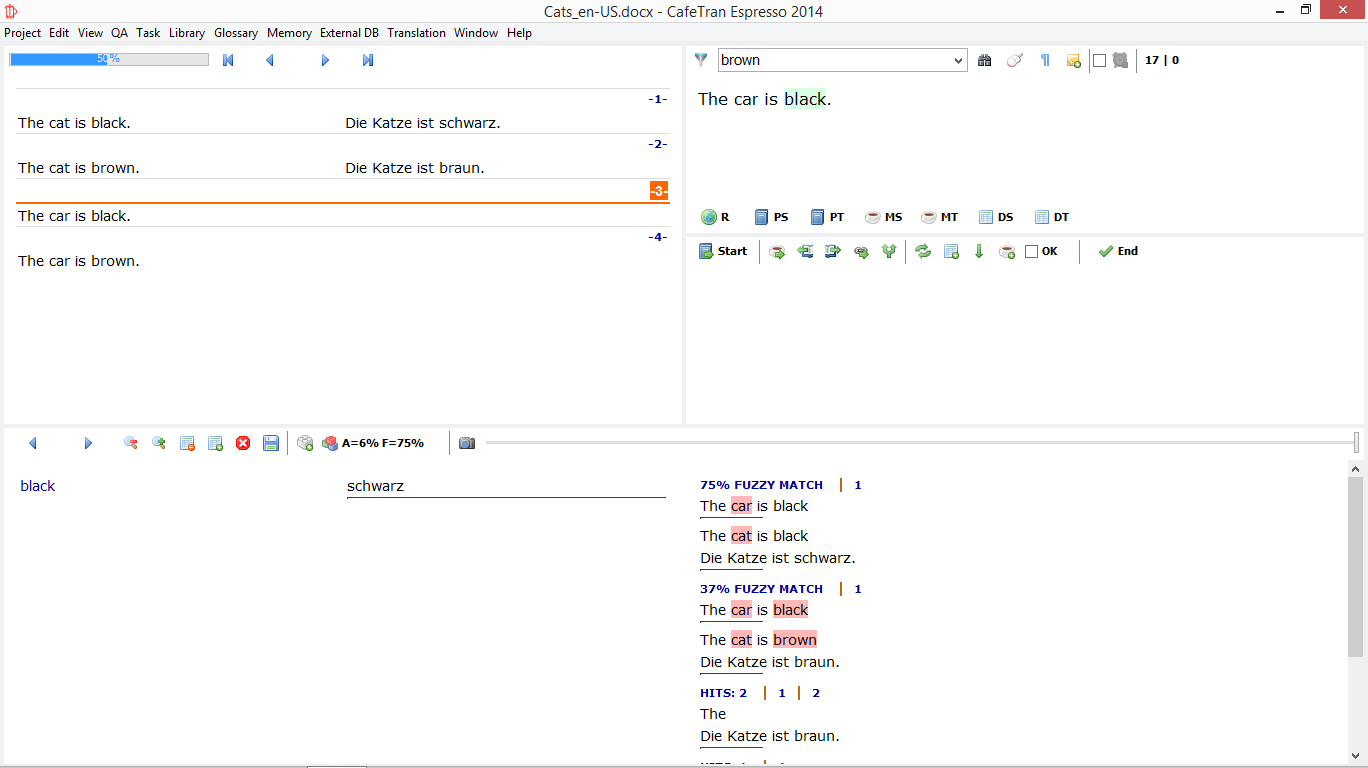Open the Translation menu
This screenshot has width=1368, height=768.
click(x=416, y=33)
